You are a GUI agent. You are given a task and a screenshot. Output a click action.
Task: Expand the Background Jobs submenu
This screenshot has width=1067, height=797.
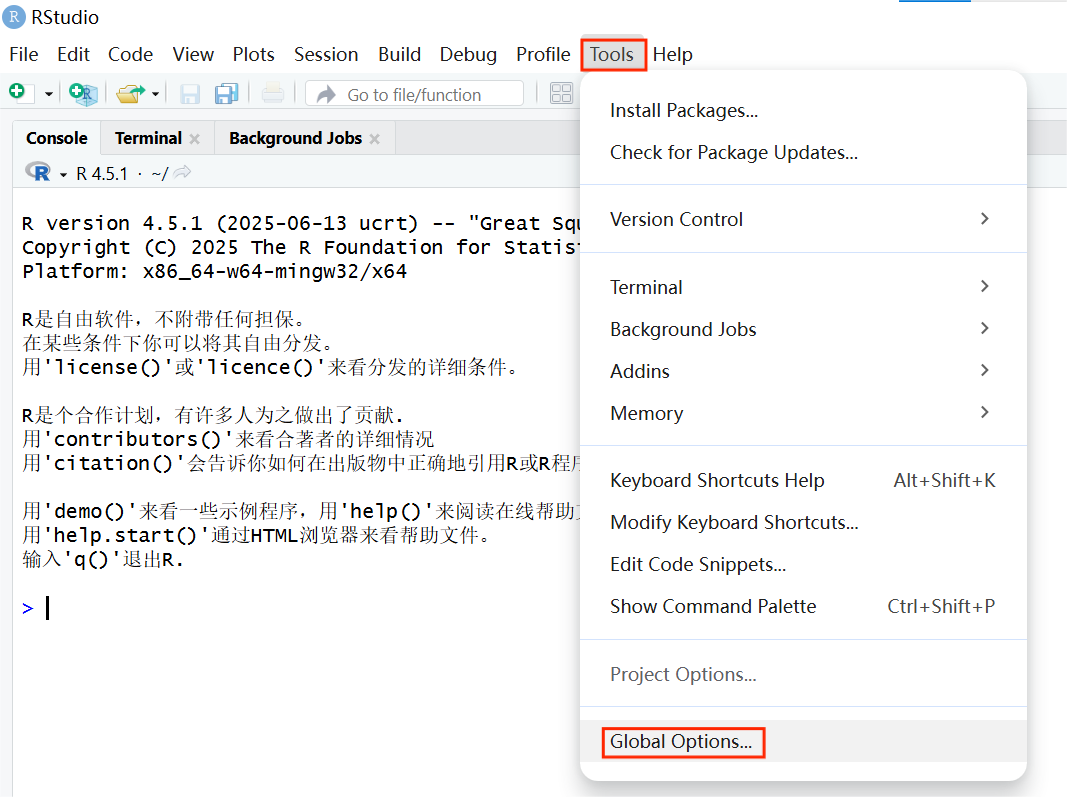point(803,329)
